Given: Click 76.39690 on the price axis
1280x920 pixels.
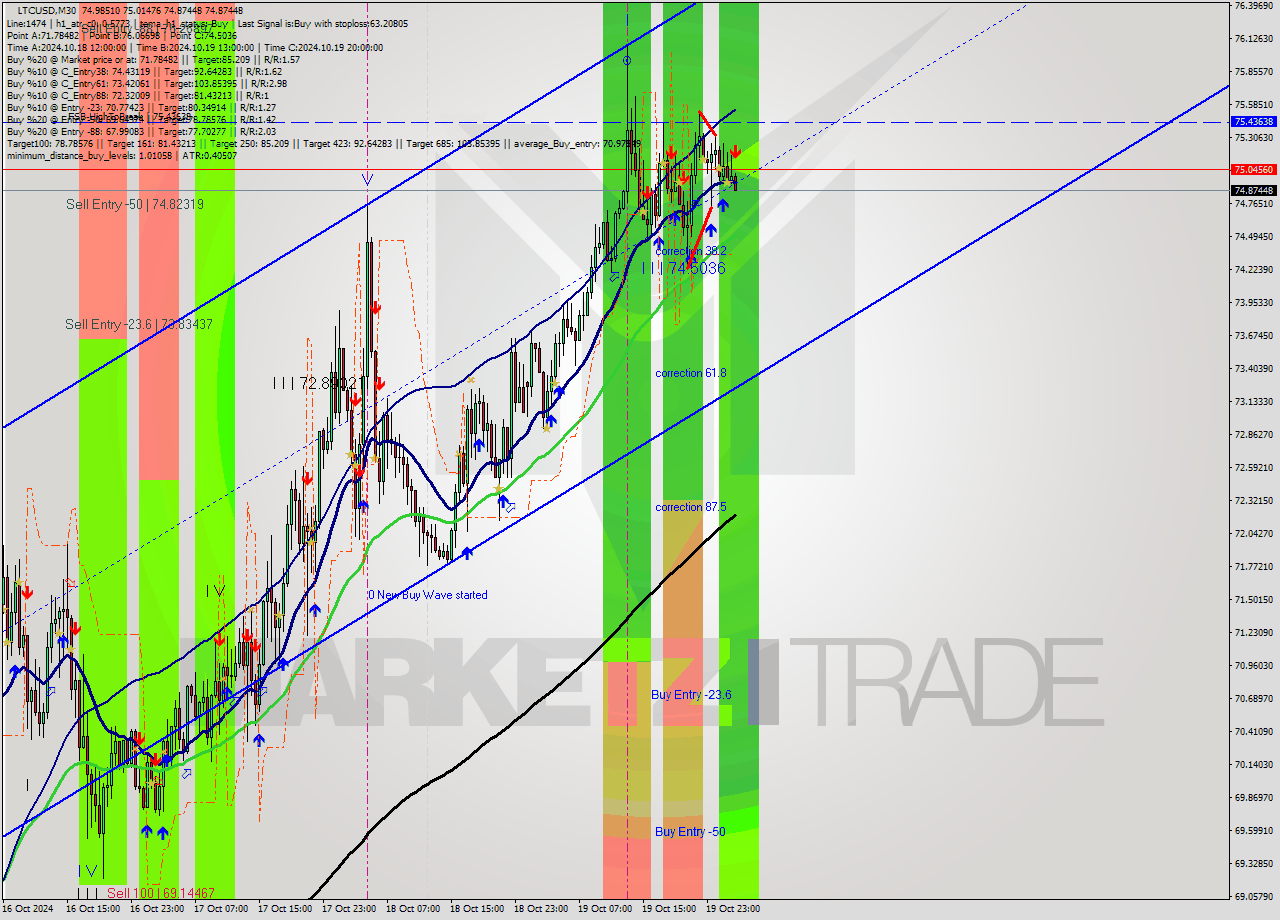Looking at the screenshot, I should click(1254, 6).
